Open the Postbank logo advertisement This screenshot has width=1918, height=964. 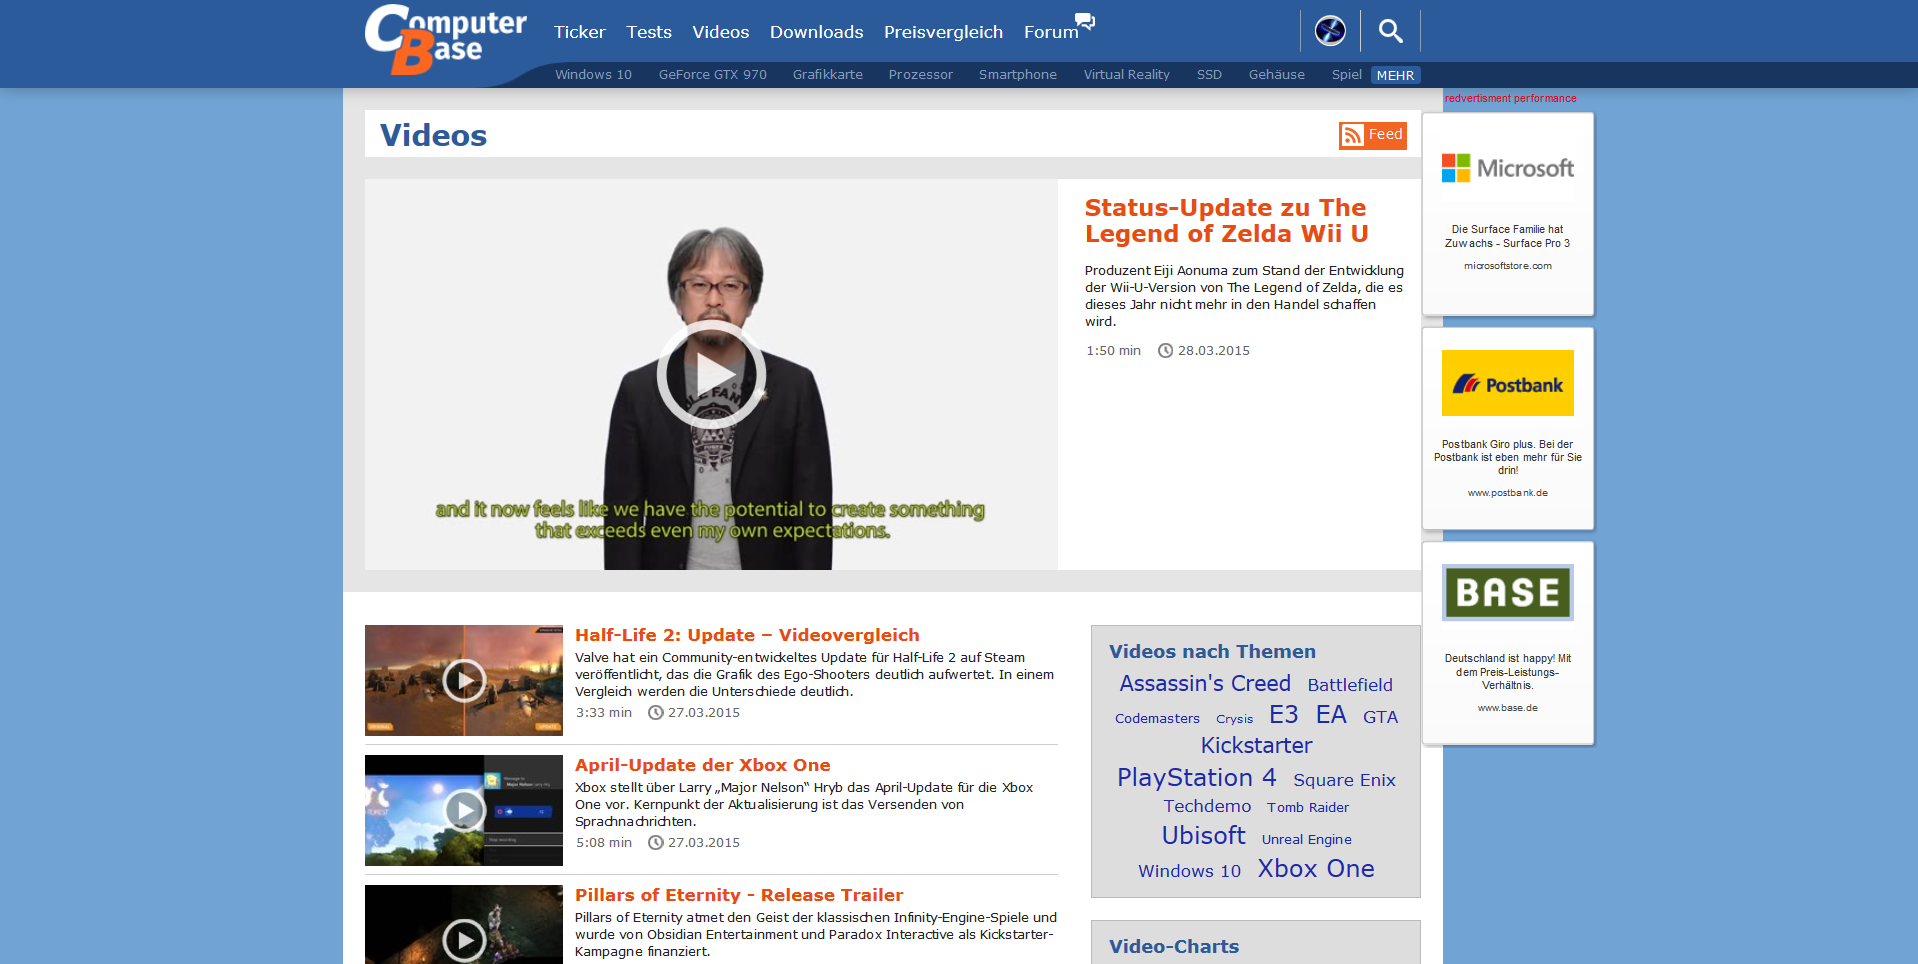(1508, 383)
